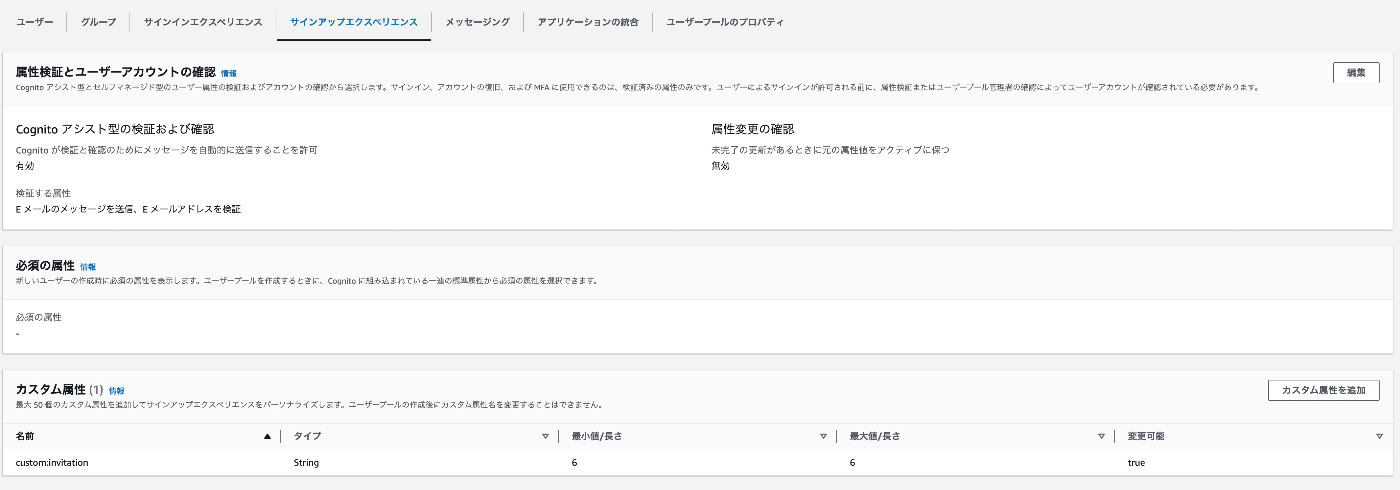The width and height of the screenshot is (1400, 490).
Task: Go to the サインインエクスペリエンス tab
Action: (203, 21)
